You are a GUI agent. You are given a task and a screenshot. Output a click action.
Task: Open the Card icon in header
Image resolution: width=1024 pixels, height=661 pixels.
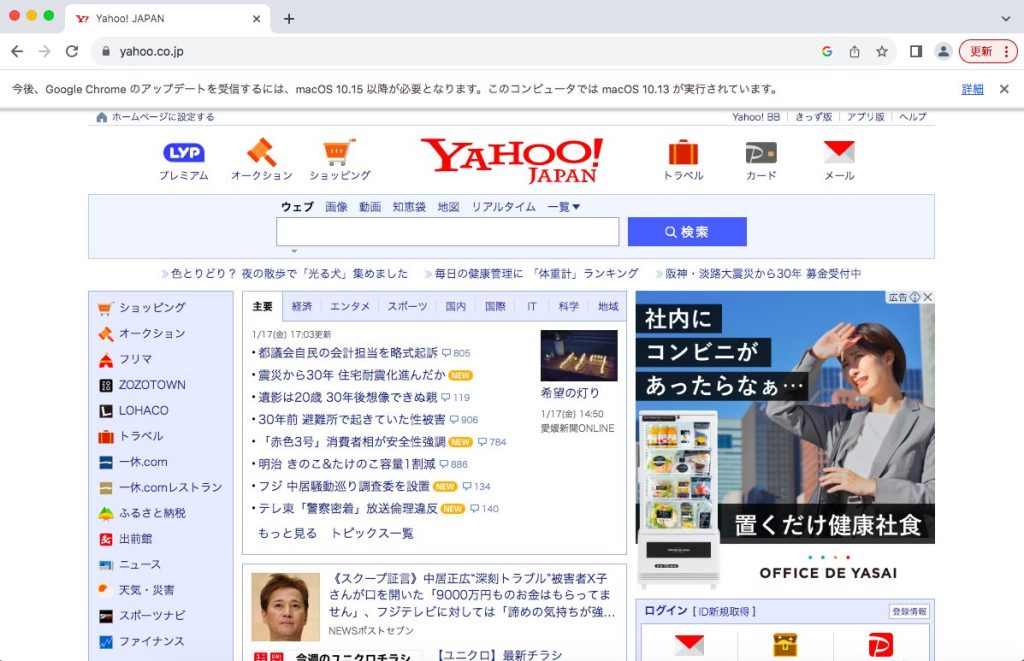(761, 153)
